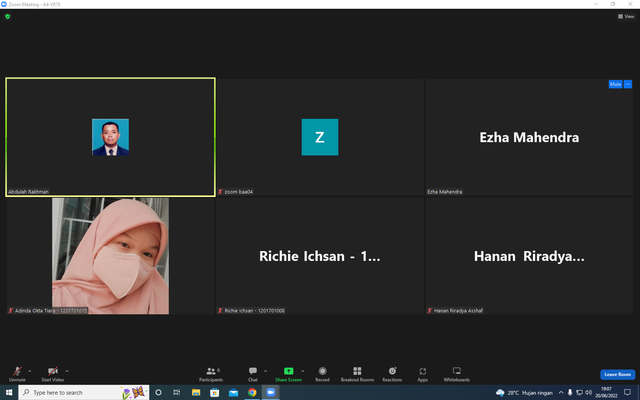Open the Chat panel
Viewport: 640px width, 400px height.
coord(253,374)
